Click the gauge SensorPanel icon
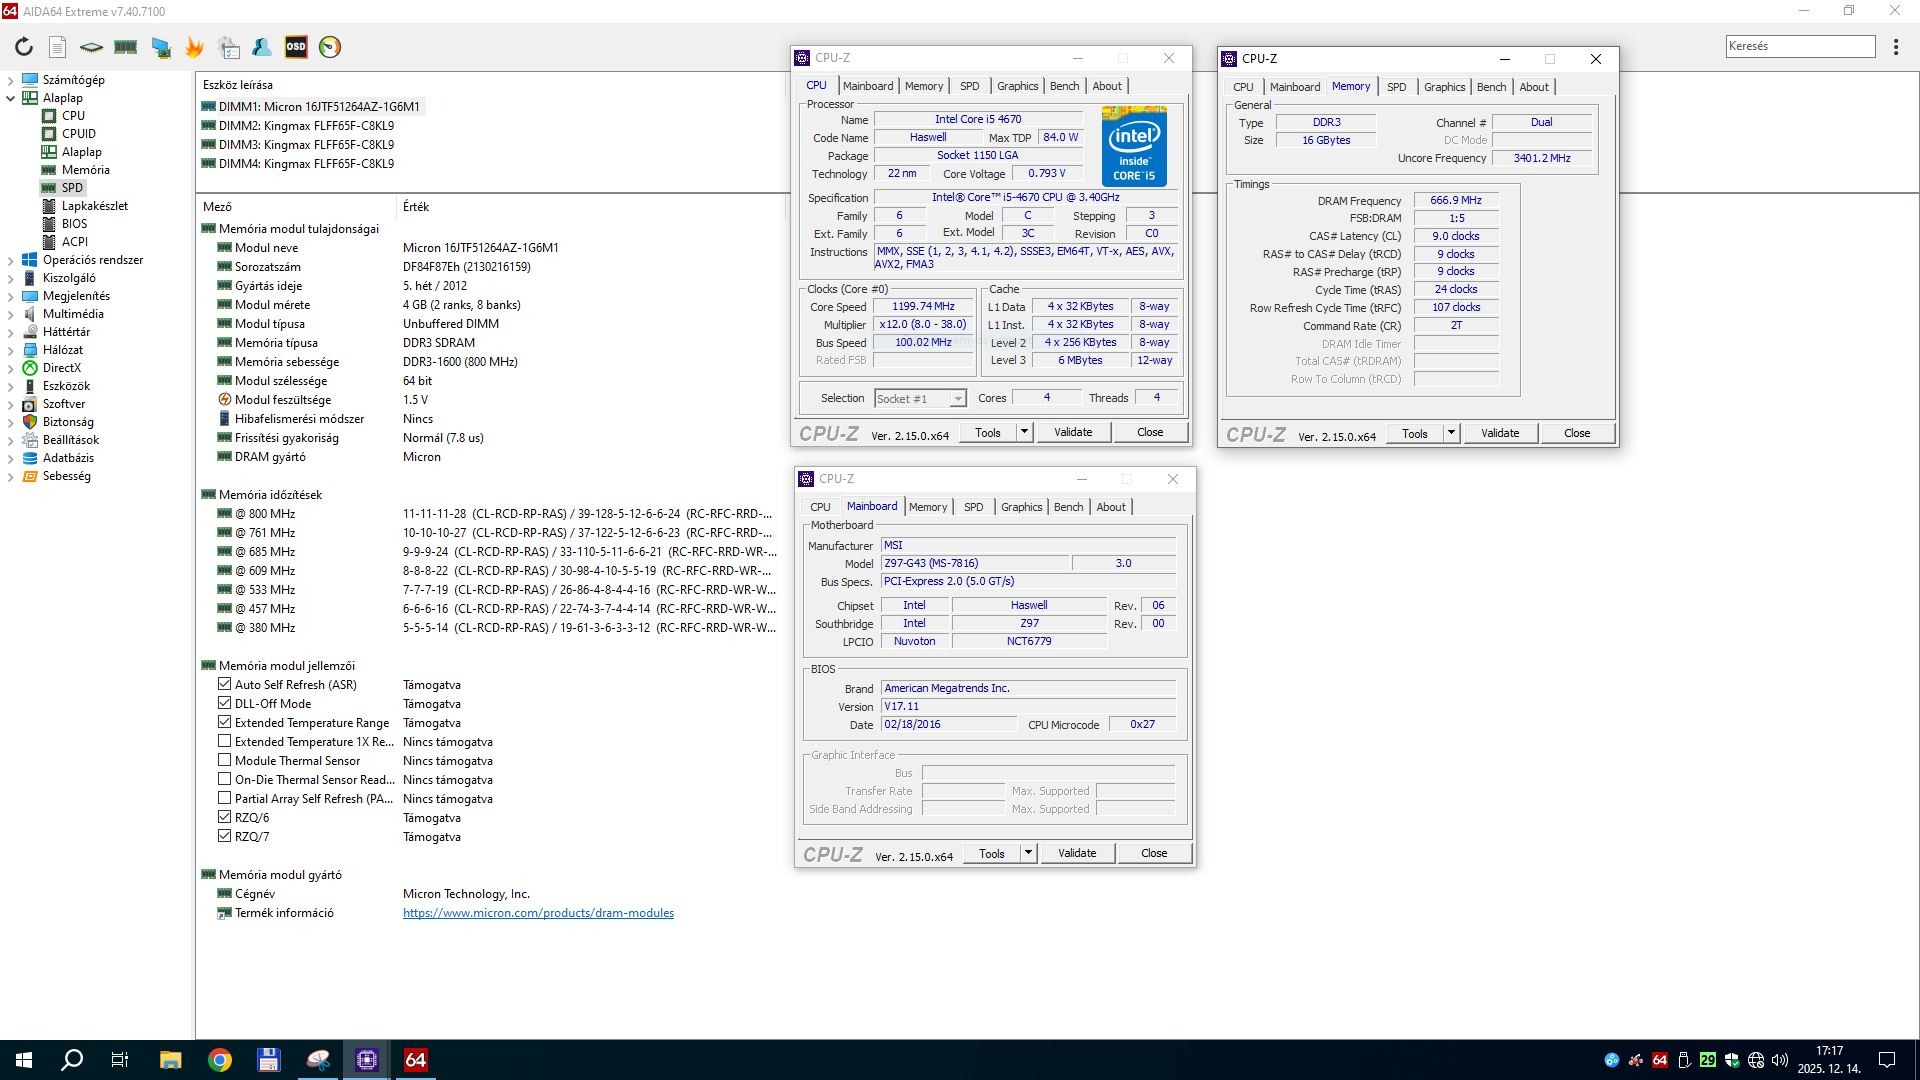The width and height of the screenshot is (1920, 1080). pos(330,47)
